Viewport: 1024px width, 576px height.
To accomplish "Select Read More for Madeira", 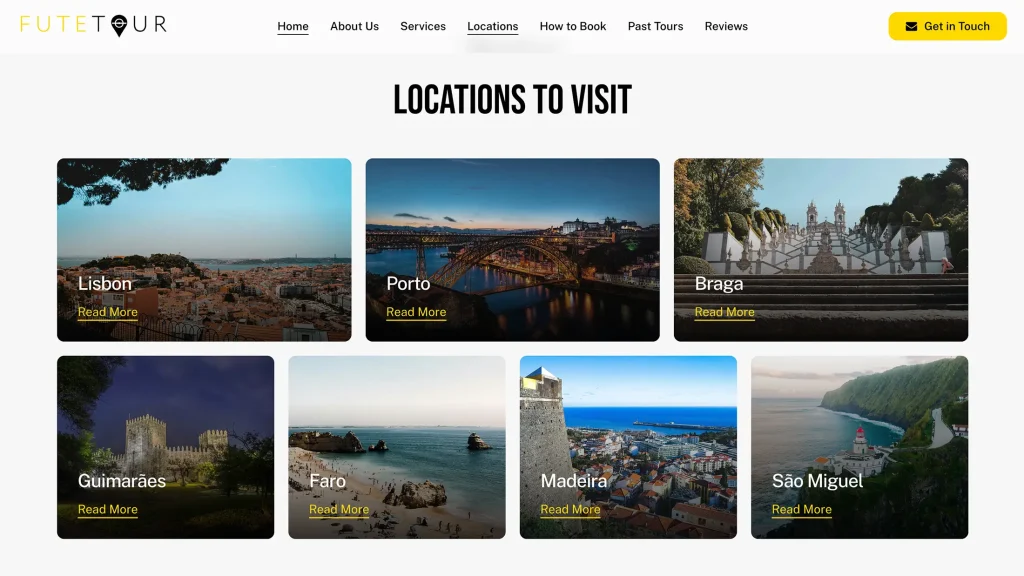I will [x=570, y=510].
